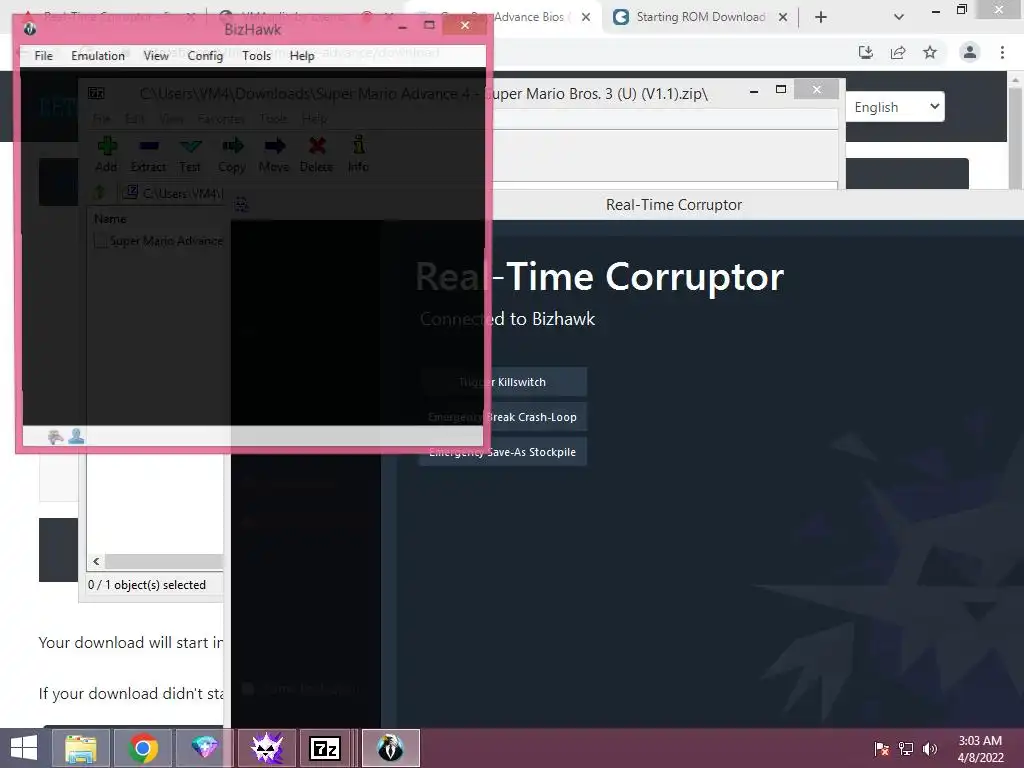Image resolution: width=1024 pixels, height=768 pixels.
Task: Open the diamond app in the taskbar
Action: point(204,748)
